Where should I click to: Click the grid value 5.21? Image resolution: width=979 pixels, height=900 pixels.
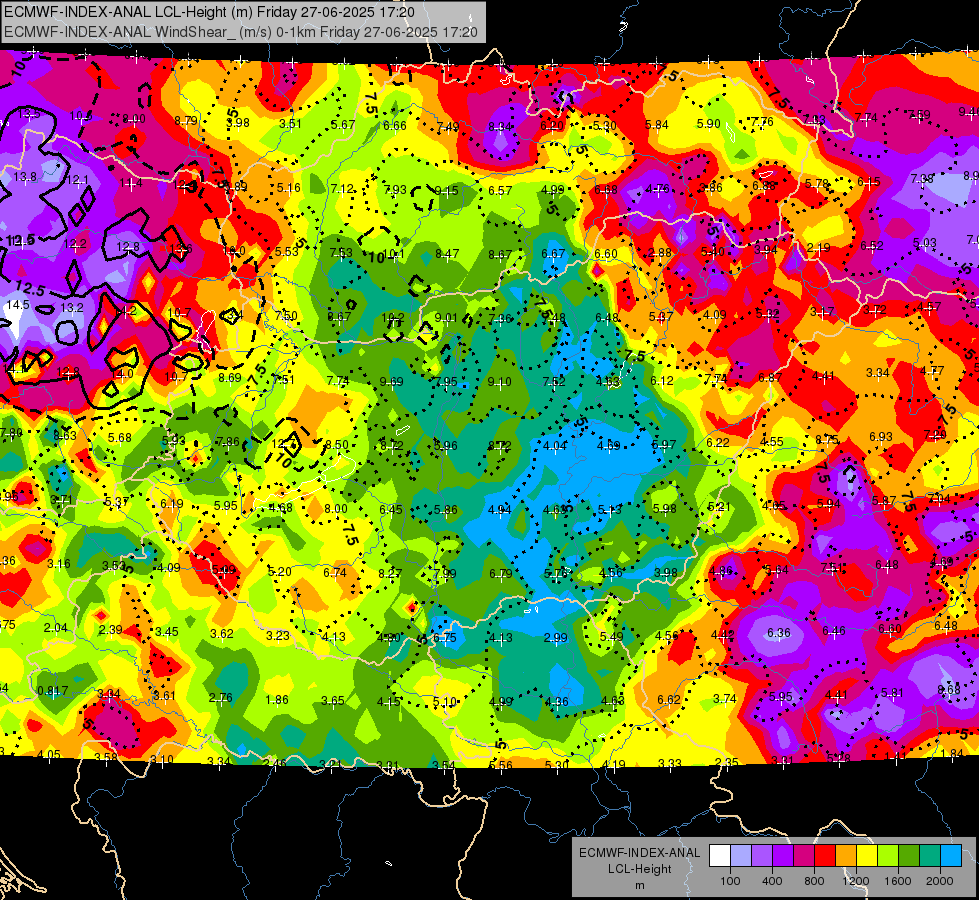719,507
